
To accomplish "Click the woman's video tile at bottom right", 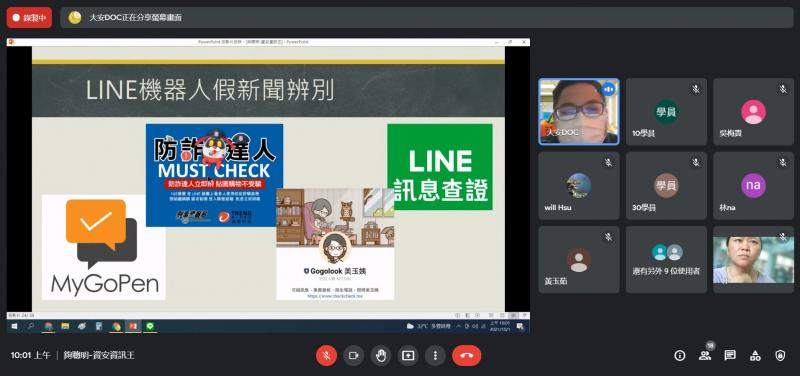I will pos(754,260).
